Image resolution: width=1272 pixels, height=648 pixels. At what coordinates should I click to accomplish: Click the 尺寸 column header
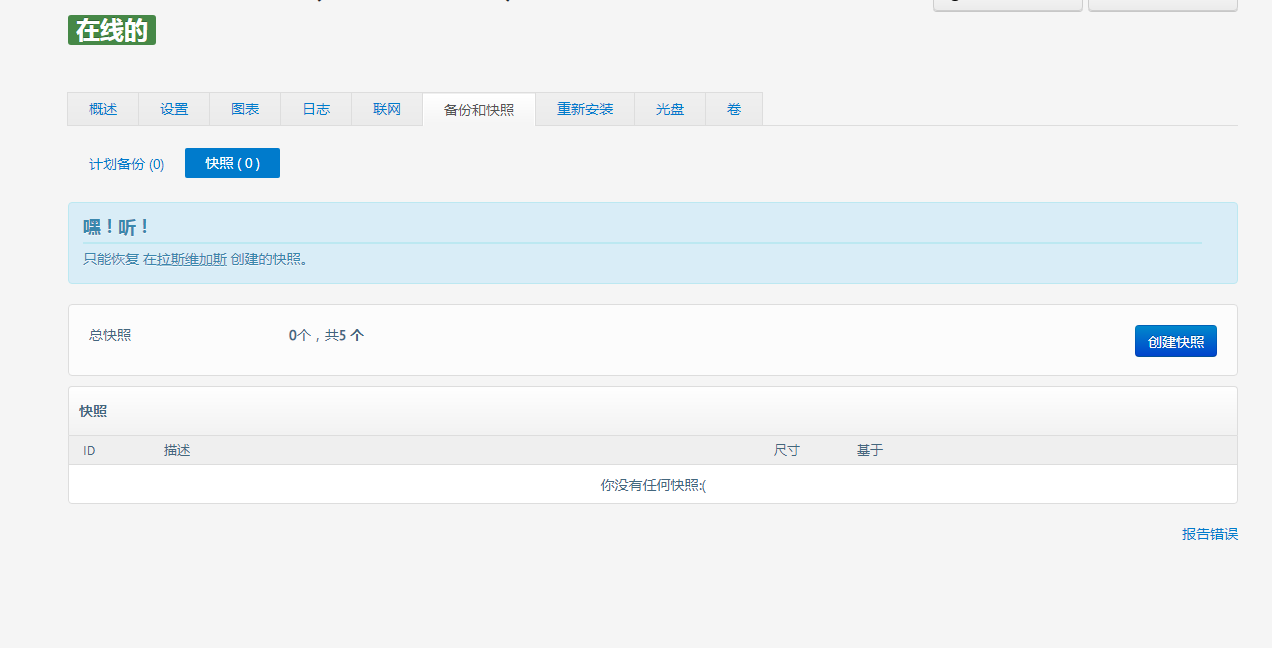[x=786, y=451]
